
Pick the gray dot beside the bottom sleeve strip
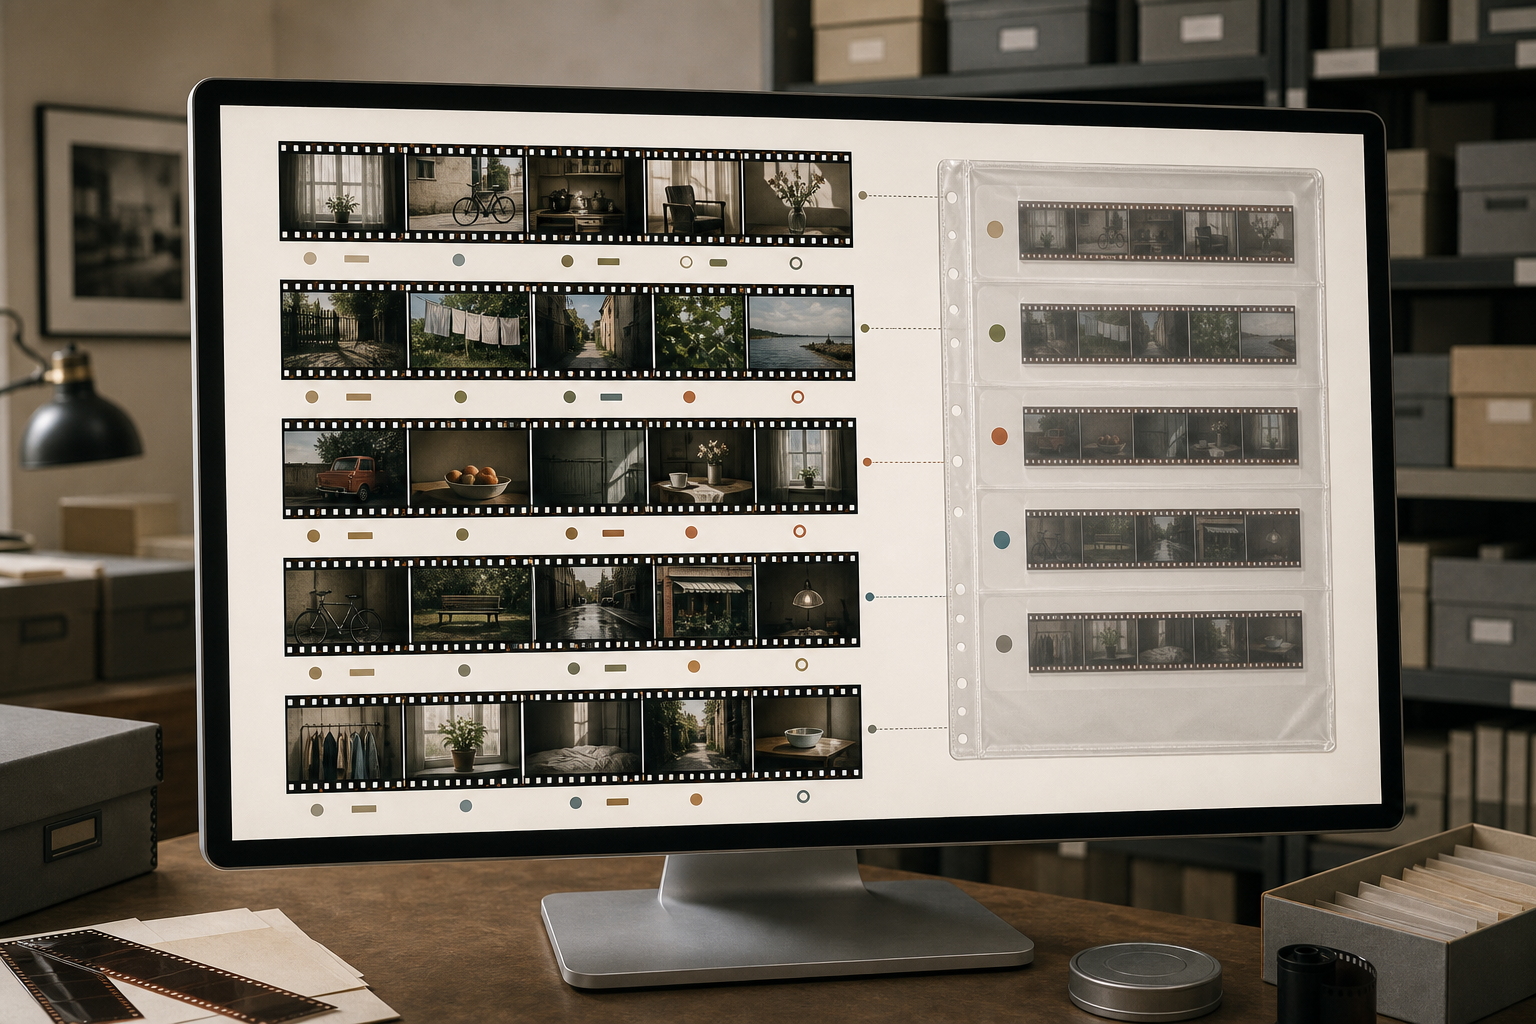(1004, 644)
